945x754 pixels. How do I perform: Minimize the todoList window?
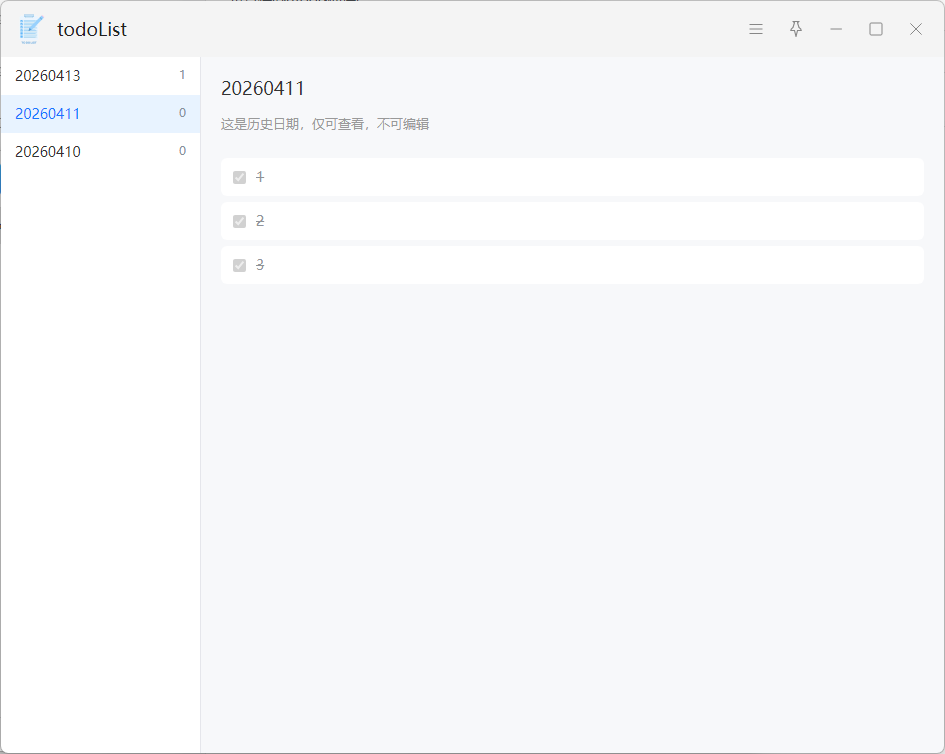(836, 30)
